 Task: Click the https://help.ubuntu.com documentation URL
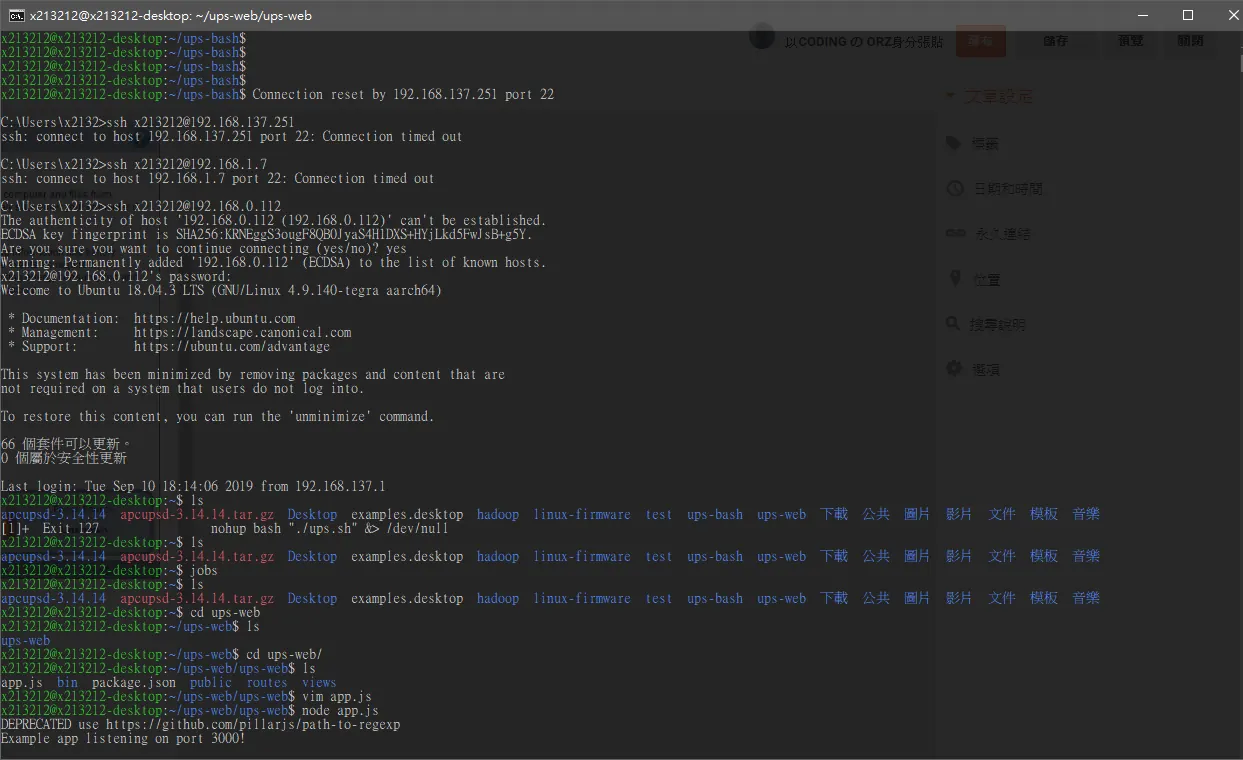click(214, 319)
